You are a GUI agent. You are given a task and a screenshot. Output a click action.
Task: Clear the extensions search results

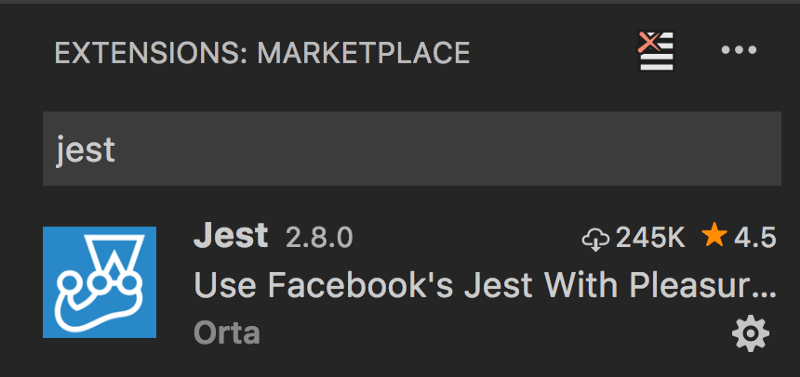656,52
